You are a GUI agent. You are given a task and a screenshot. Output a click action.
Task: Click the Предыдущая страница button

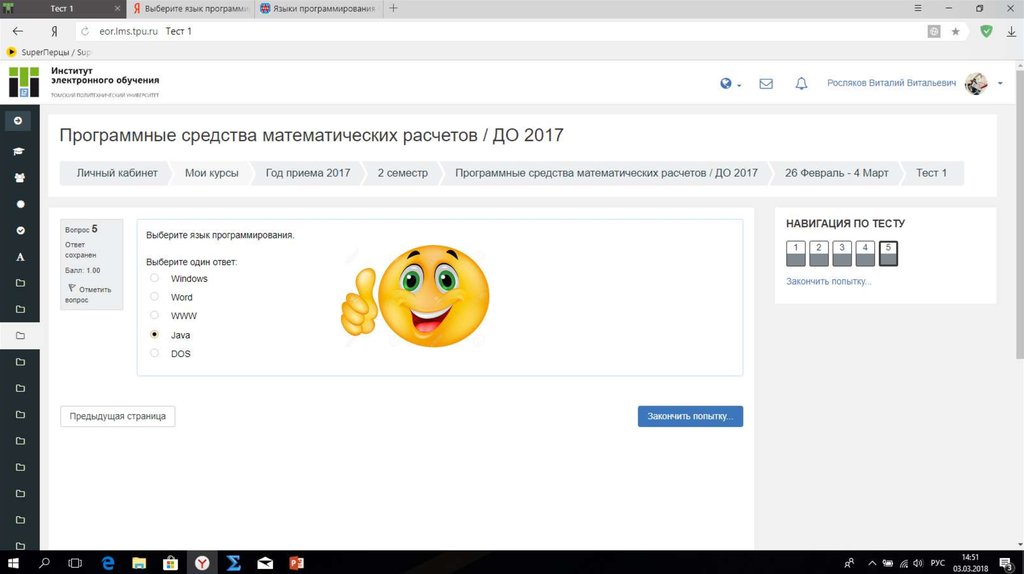pyautogui.click(x=118, y=416)
